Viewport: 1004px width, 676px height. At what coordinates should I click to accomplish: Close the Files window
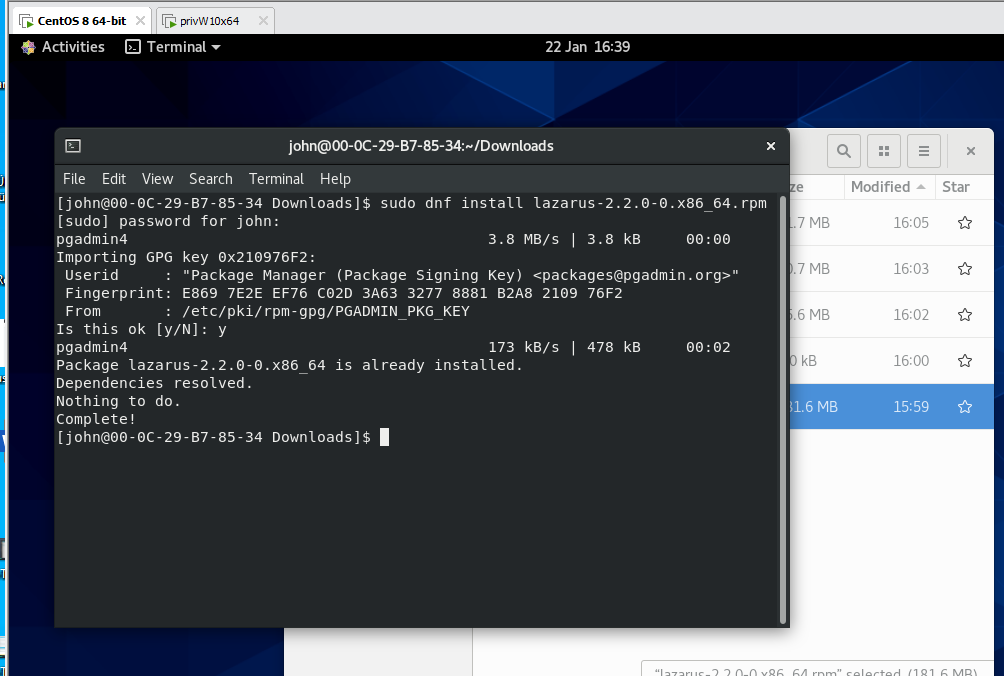(x=971, y=151)
